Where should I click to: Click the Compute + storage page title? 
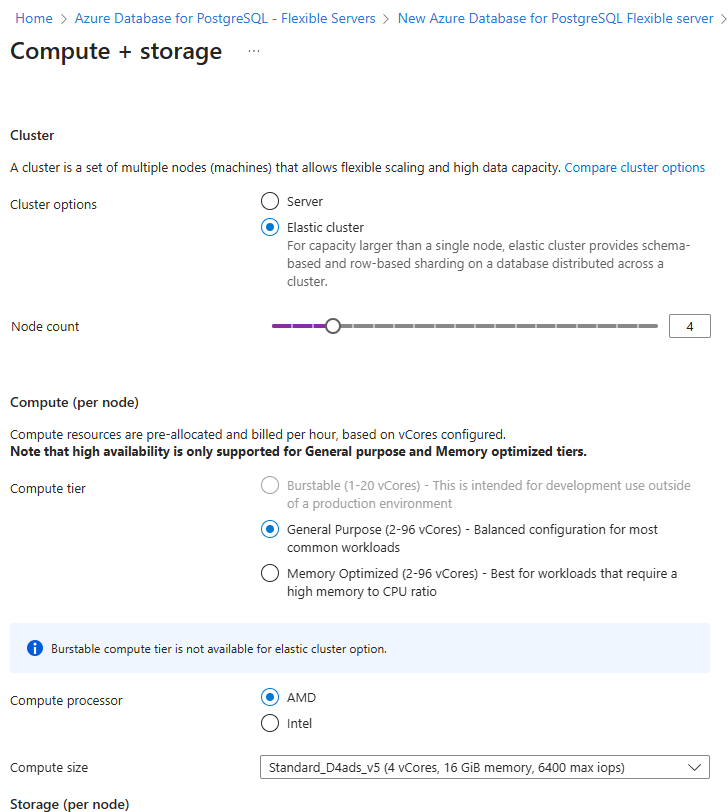tap(115, 52)
